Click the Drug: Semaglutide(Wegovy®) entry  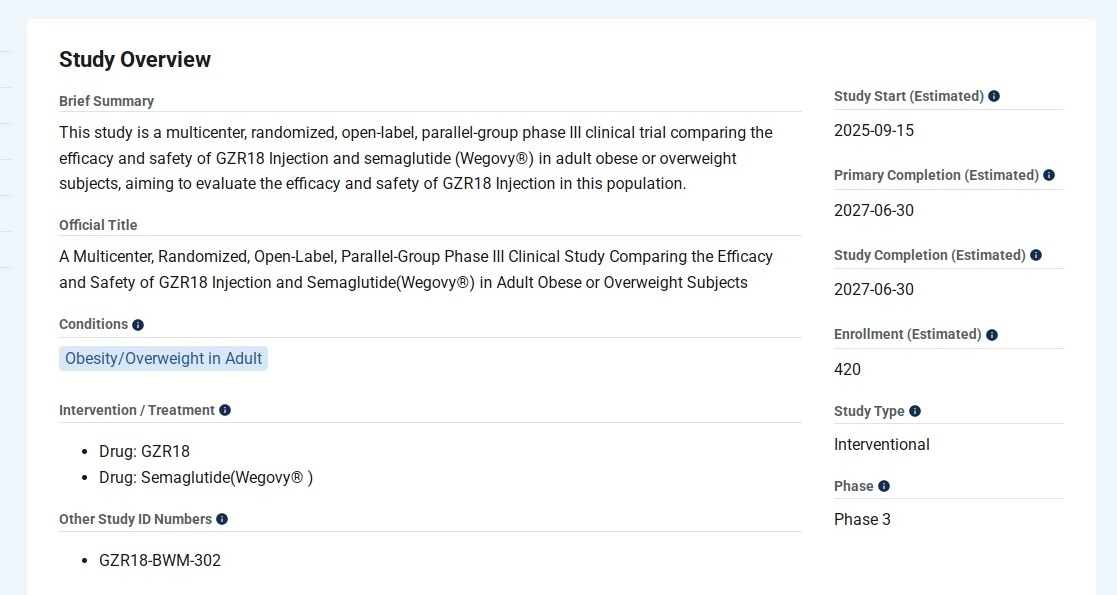tap(206, 477)
